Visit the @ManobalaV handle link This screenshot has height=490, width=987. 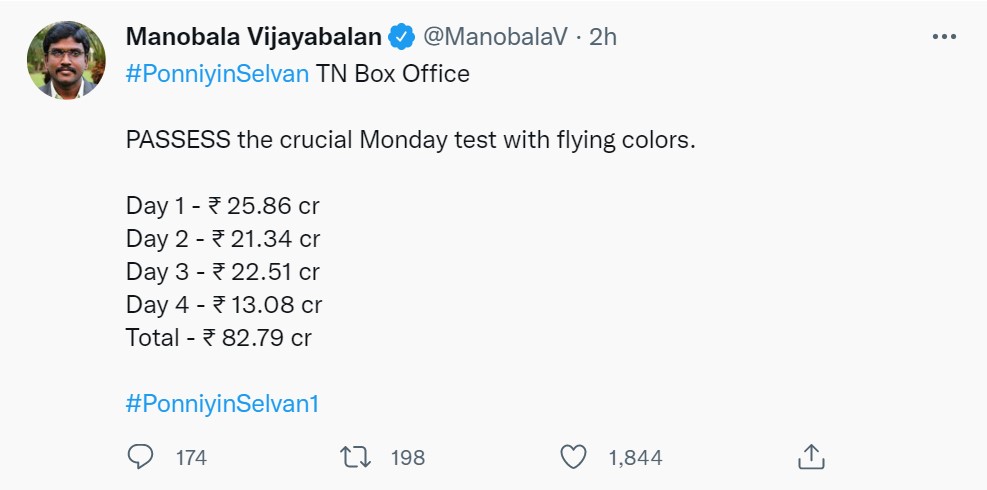pos(495,38)
